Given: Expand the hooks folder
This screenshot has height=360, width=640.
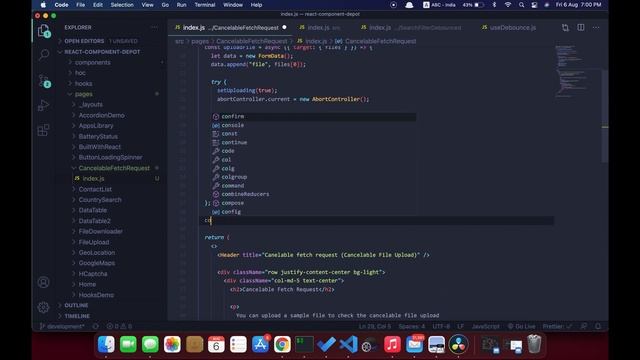Looking at the screenshot, I should click(83, 84).
